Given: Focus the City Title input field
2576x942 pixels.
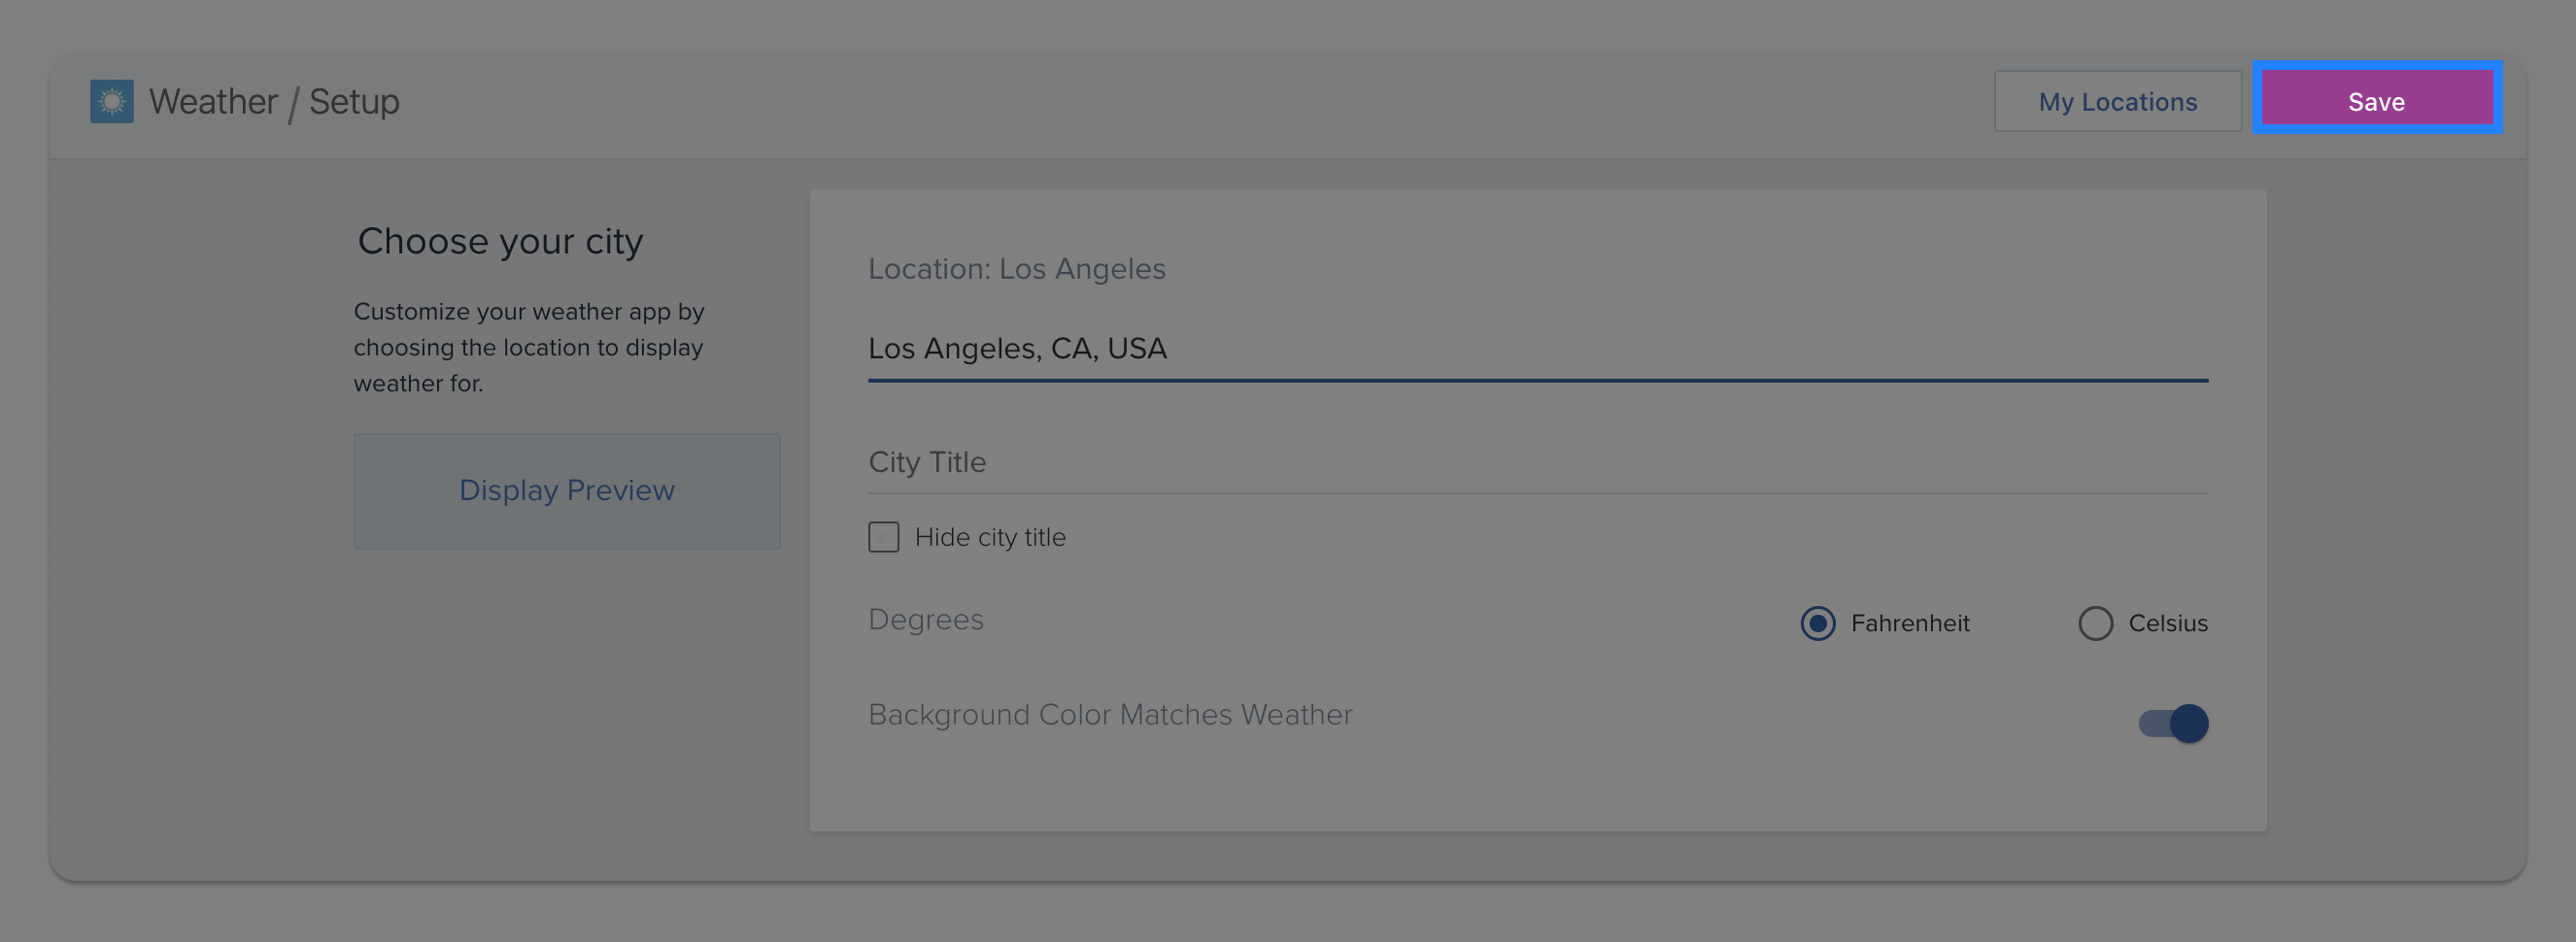Looking at the screenshot, I should (1537, 462).
